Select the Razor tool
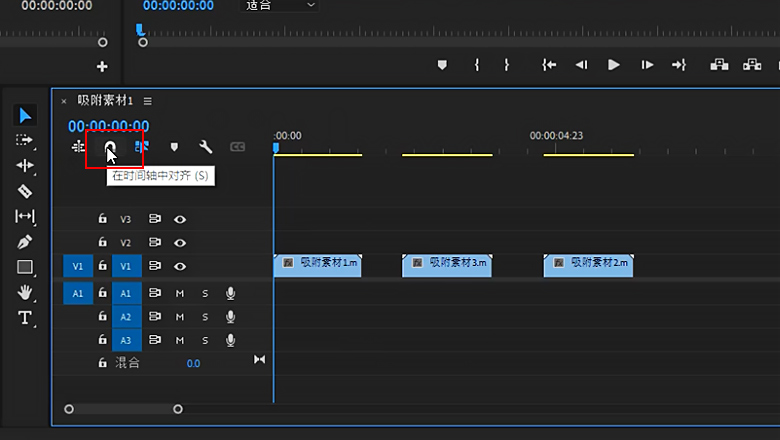780x440 pixels. pos(25,191)
